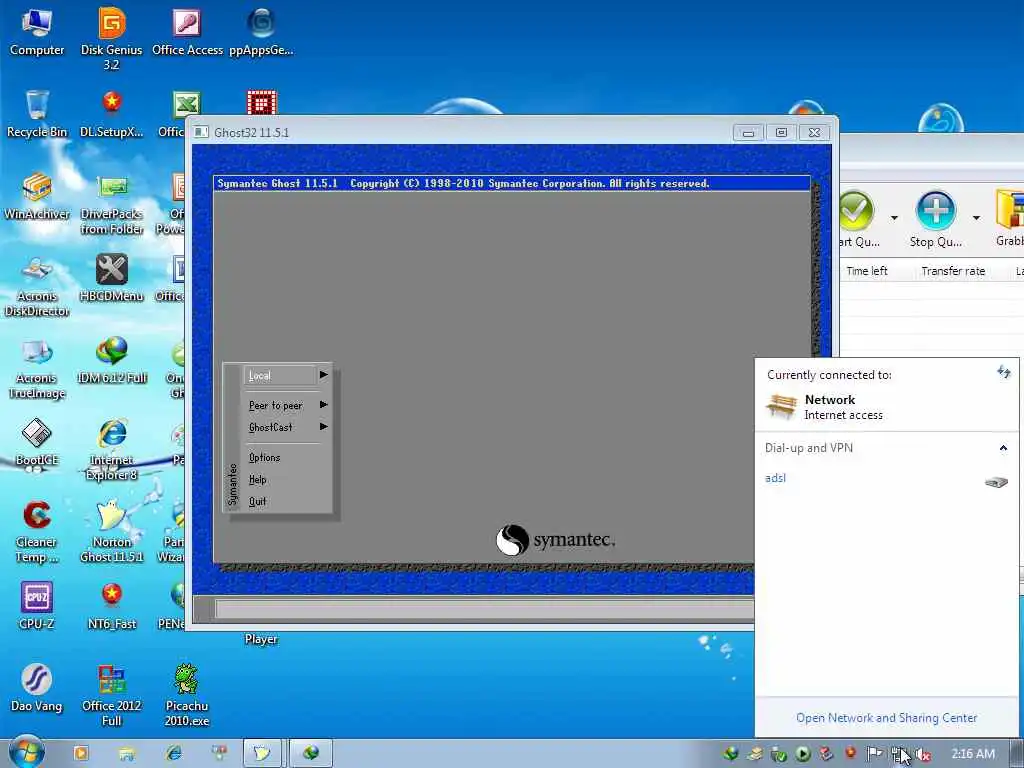
Task: Open Internet Explorer 8 desktop icon
Action: (112, 449)
